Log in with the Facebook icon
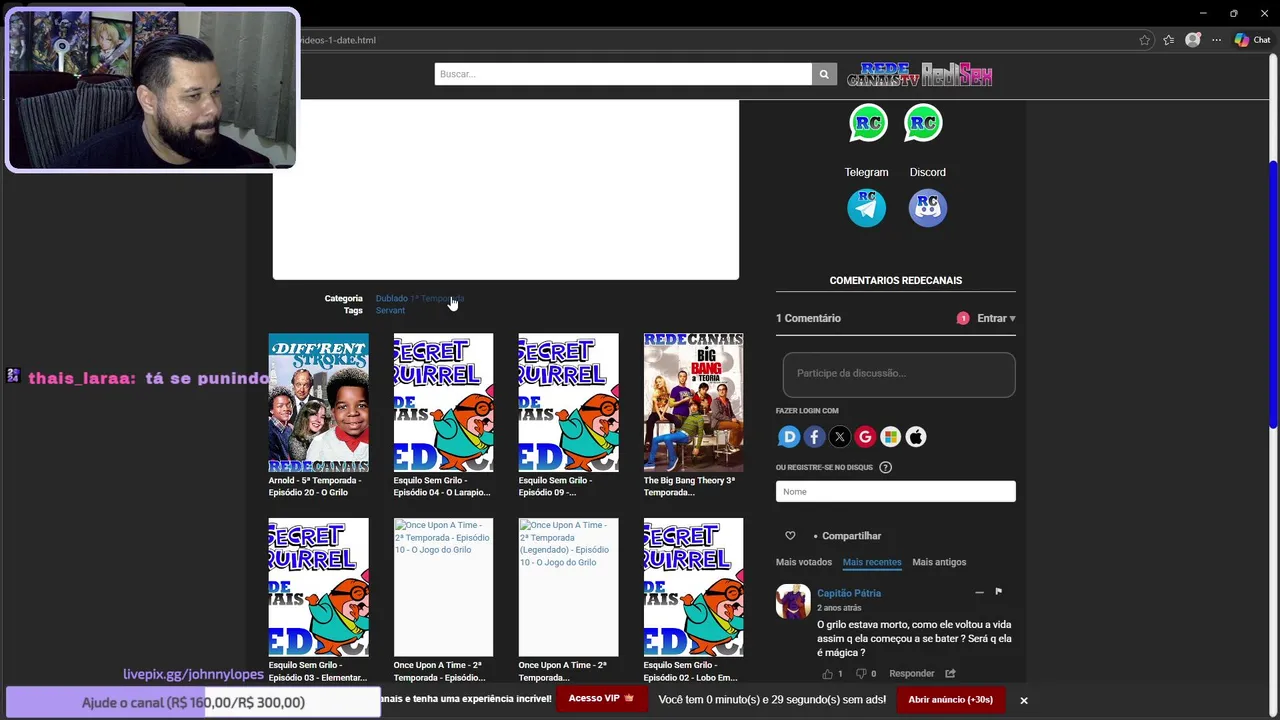This screenshot has height=720, width=1280. [x=814, y=437]
